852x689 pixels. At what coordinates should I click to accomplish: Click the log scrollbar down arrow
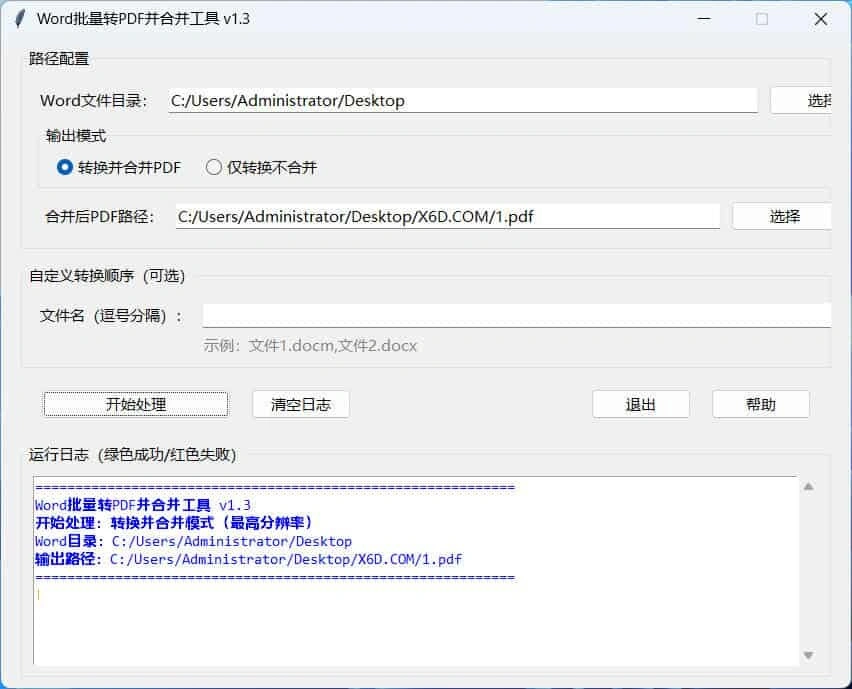[x=807, y=655]
